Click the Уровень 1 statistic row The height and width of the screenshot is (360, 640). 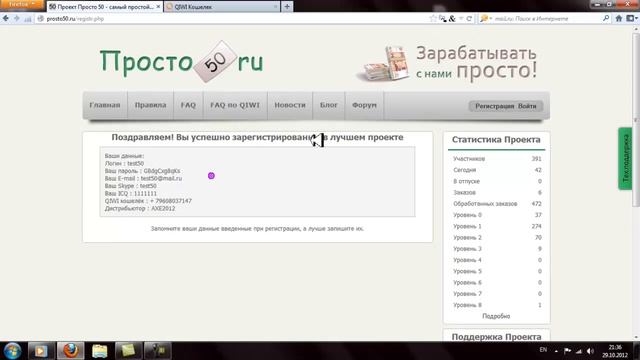tap(497, 226)
